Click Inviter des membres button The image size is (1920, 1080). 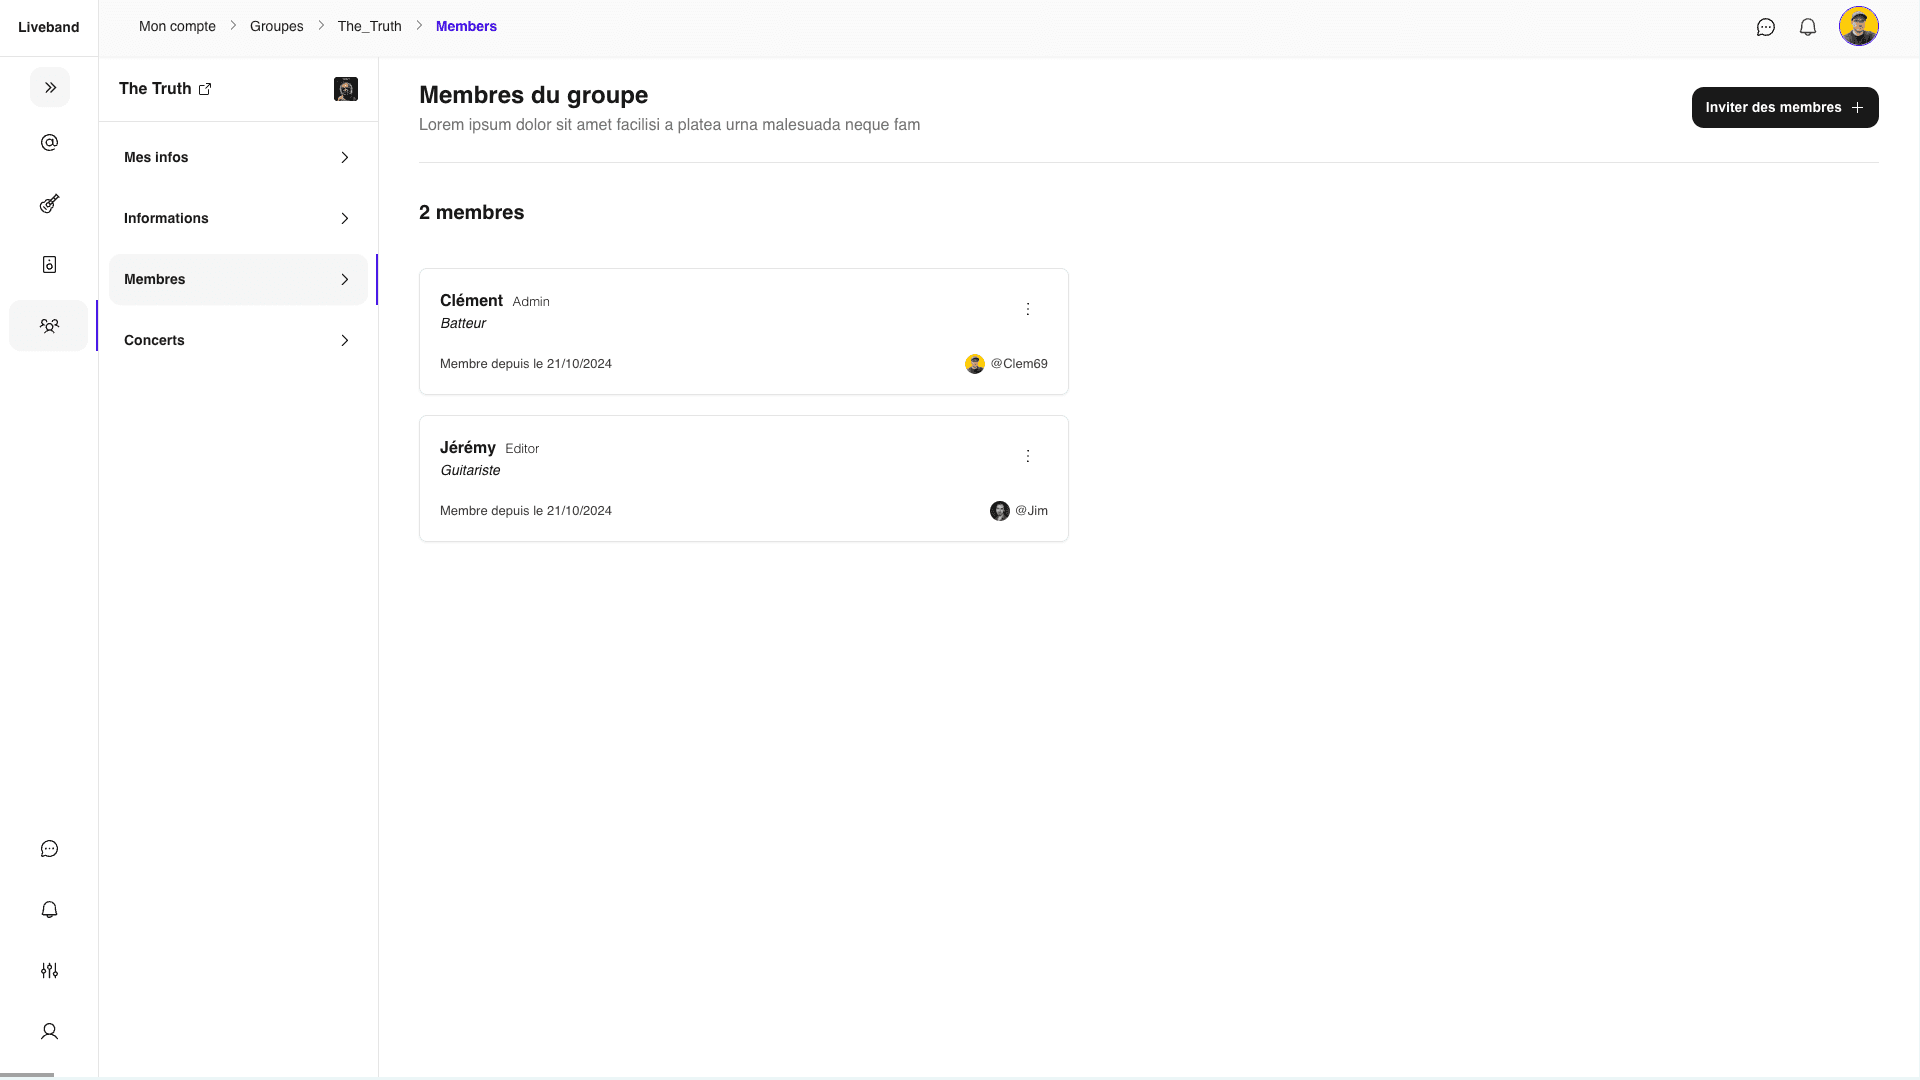coord(1784,107)
